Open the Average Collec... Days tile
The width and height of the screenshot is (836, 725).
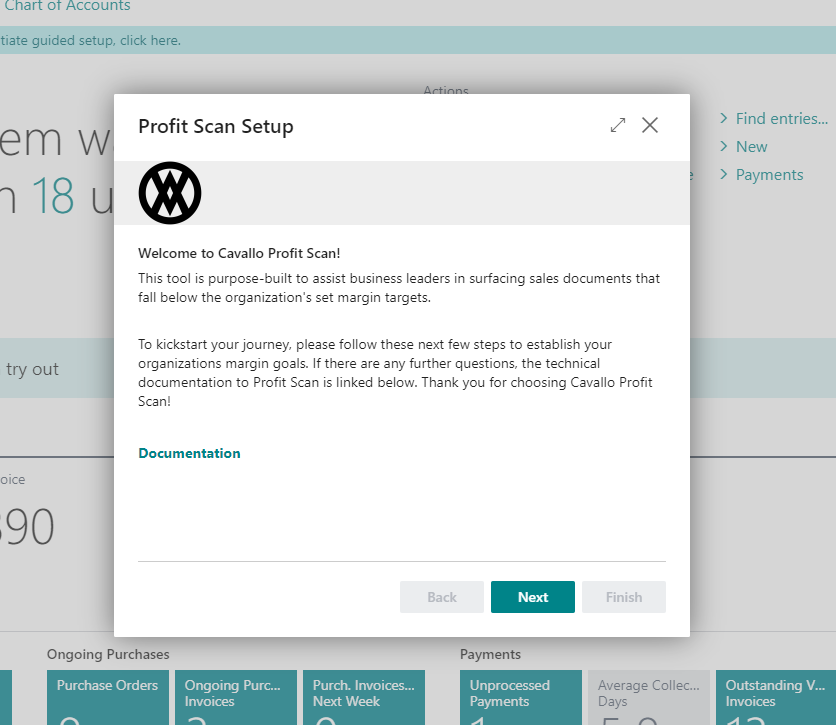pyautogui.click(x=648, y=697)
